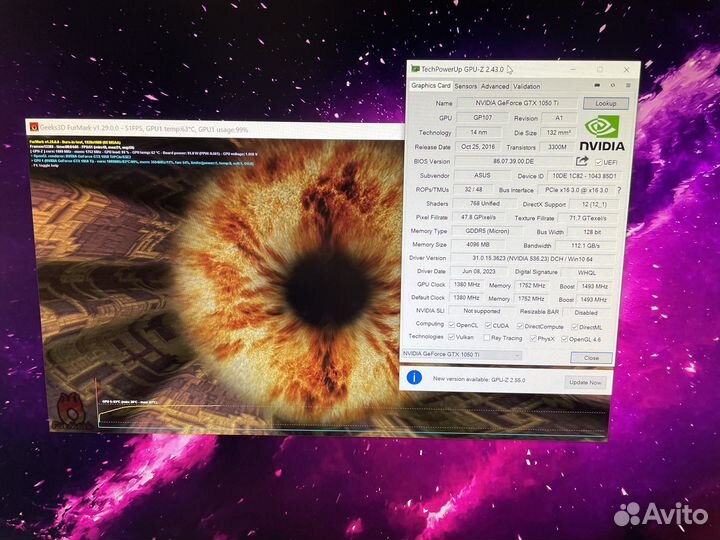Select the Validation tab

tap(526, 86)
